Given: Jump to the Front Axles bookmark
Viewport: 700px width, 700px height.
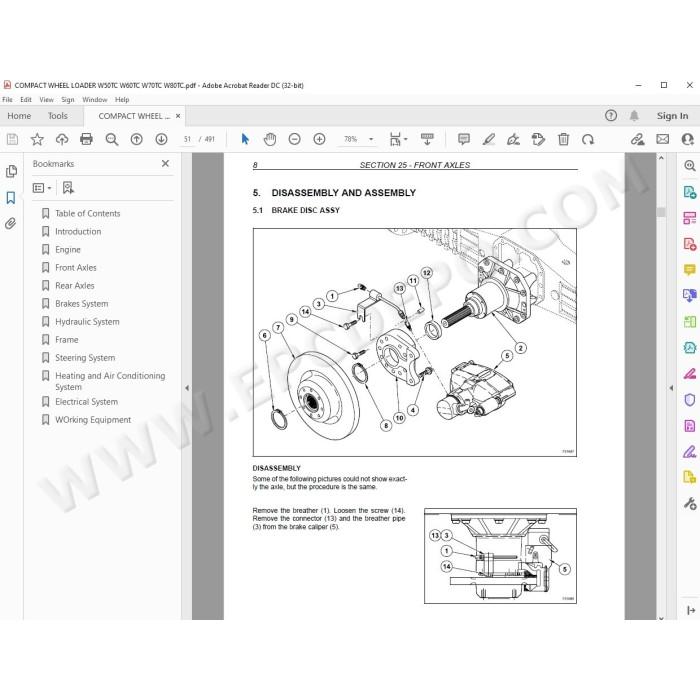Looking at the screenshot, I should point(76,267).
